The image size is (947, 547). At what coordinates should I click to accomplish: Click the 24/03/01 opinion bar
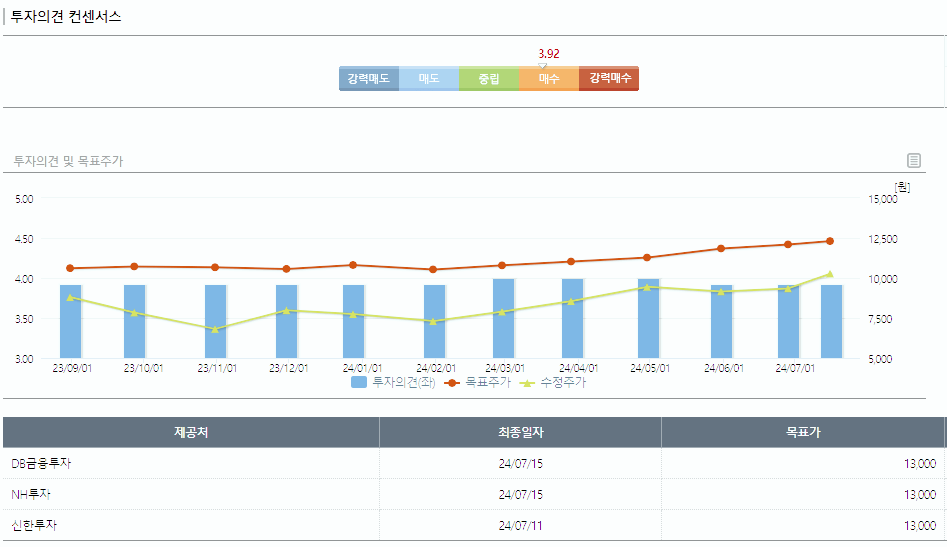[504, 319]
